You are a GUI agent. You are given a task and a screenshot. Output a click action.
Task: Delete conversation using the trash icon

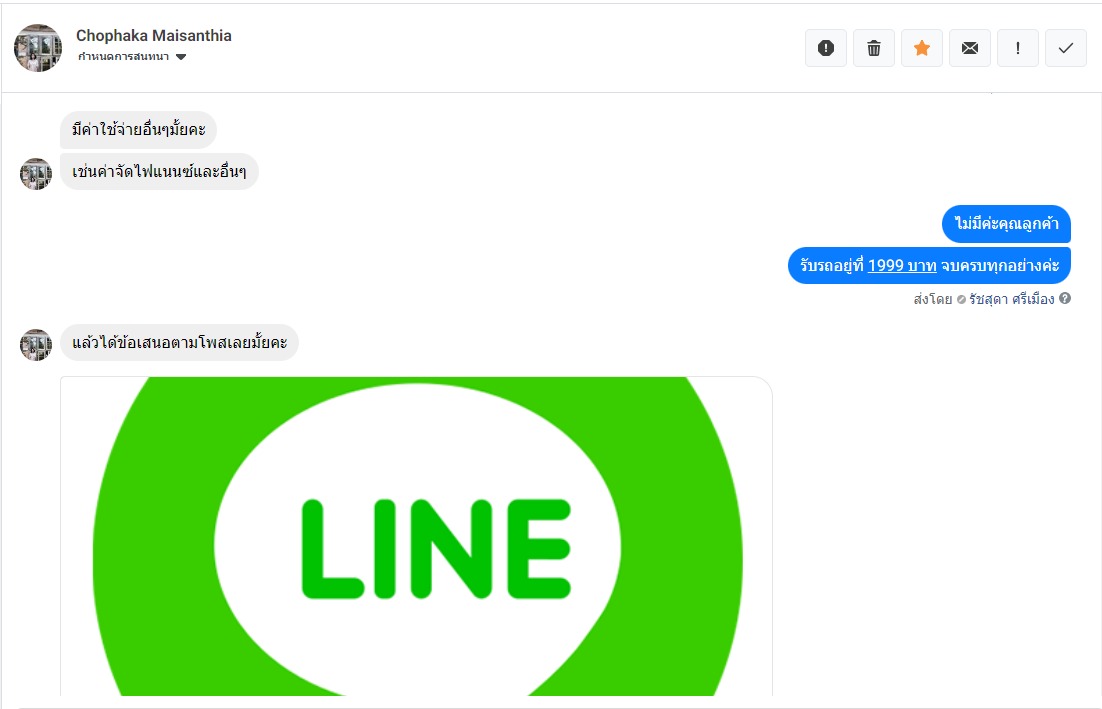point(874,48)
